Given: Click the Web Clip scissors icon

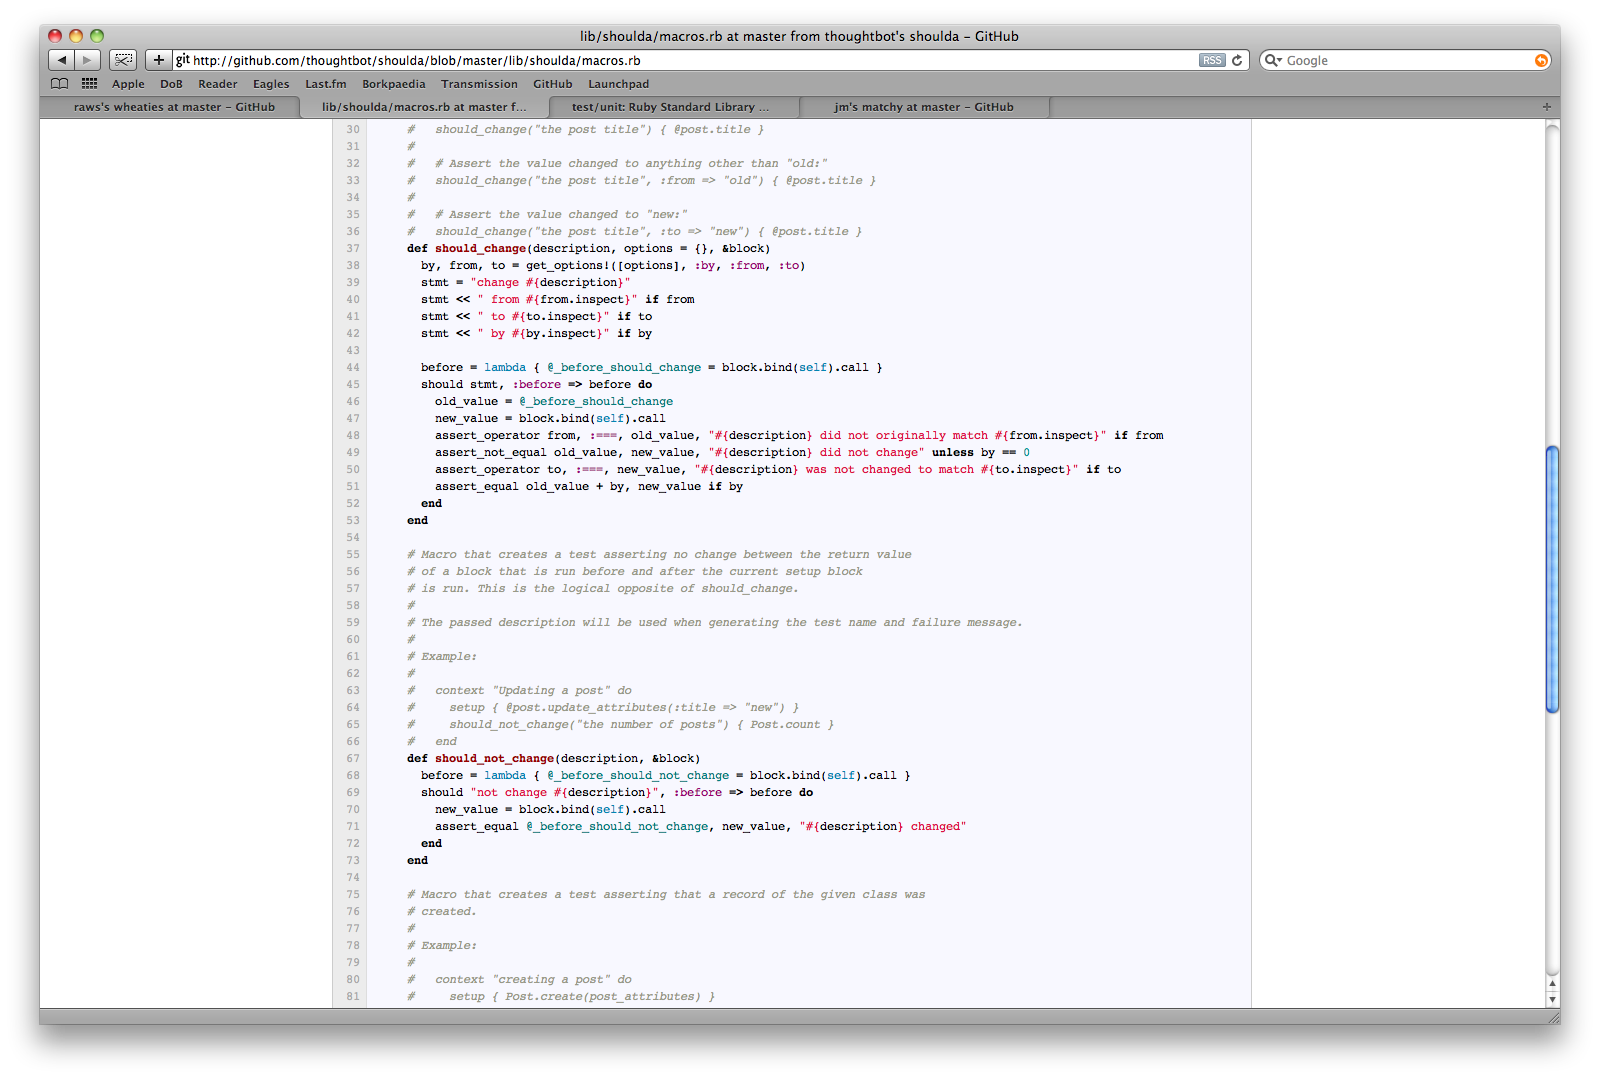Looking at the screenshot, I should point(123,60).
